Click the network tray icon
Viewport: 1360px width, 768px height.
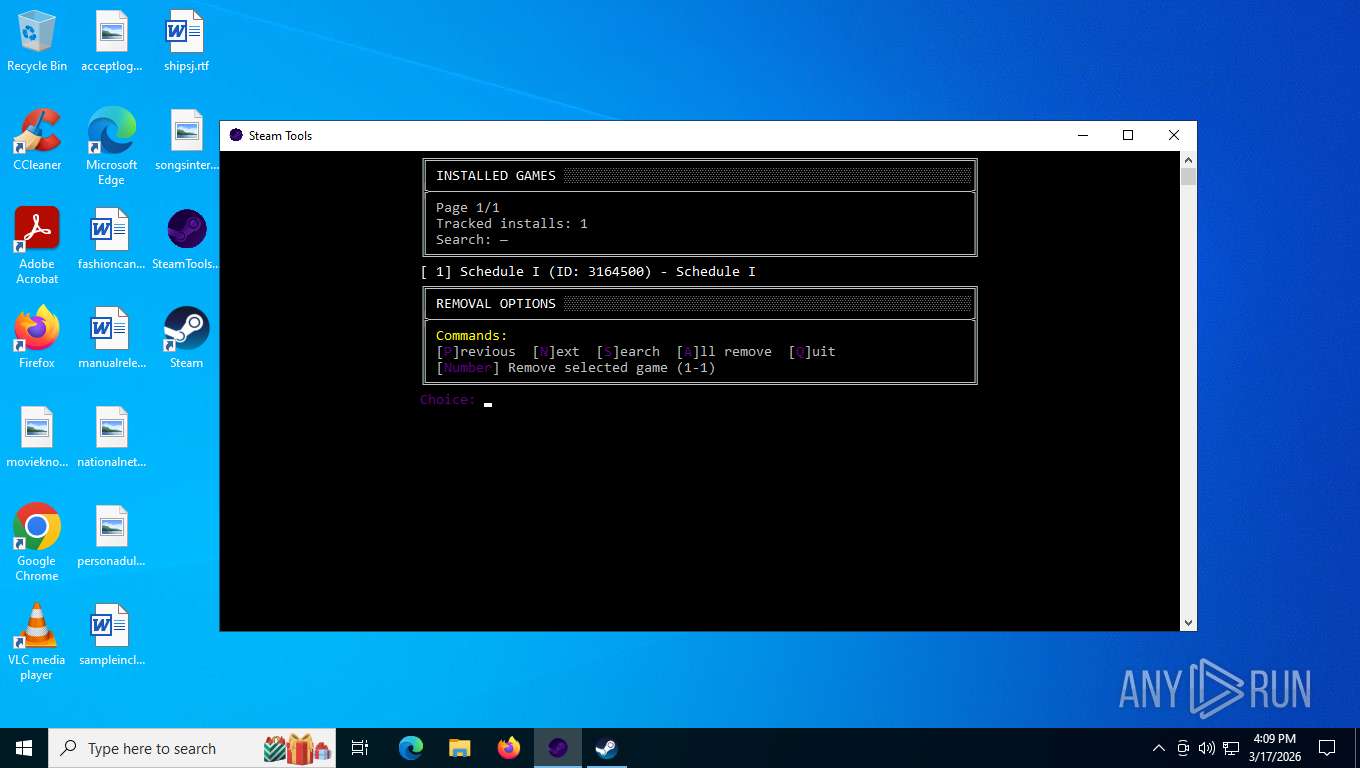coord(1230,748)
